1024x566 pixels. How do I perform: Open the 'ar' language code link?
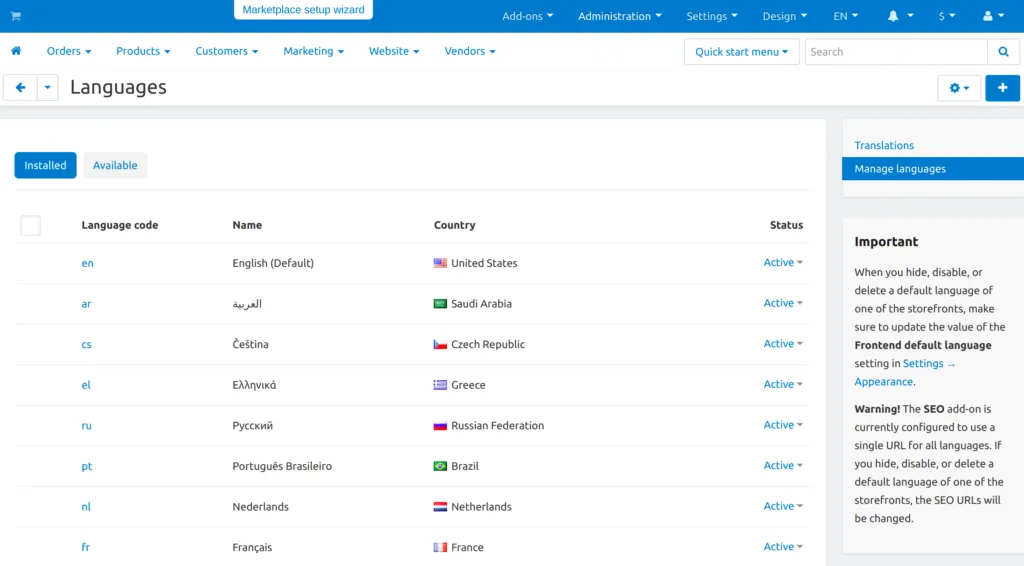coord(86,304)
